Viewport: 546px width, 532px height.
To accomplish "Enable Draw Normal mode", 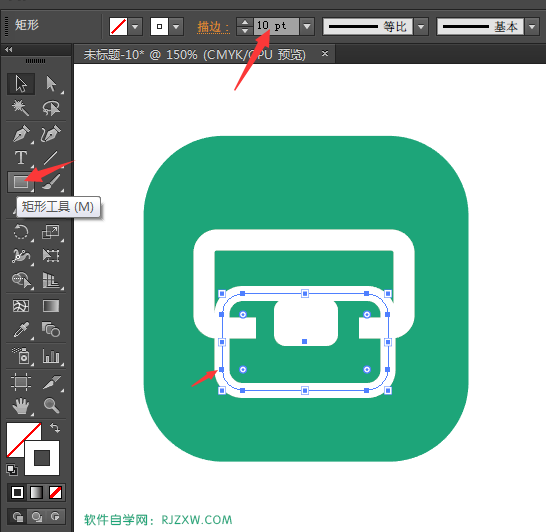I will [x=18, y=516].
